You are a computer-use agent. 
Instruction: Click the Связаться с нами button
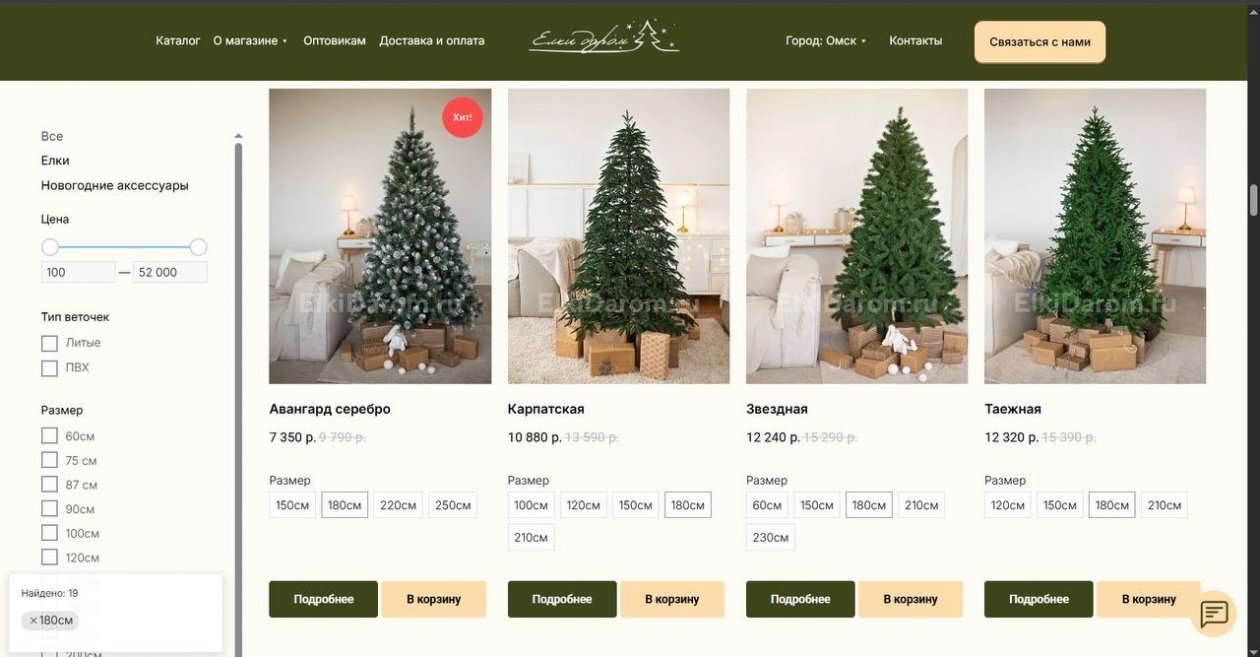(x=1040, y=42)
